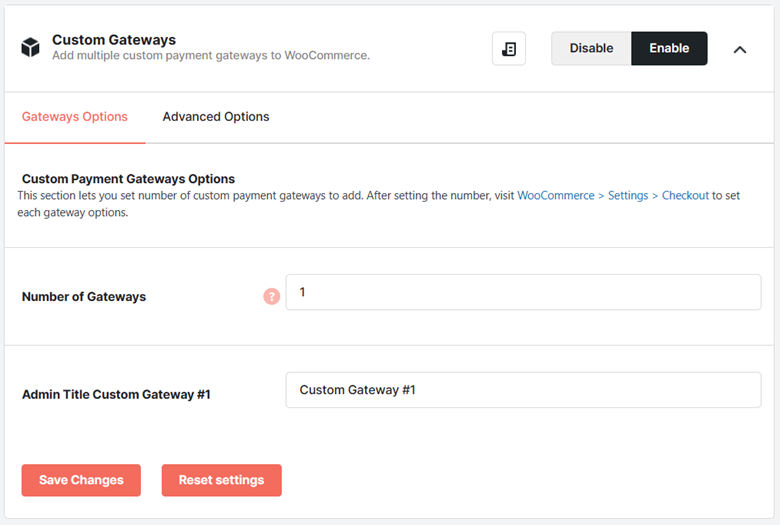Save Changes to the gateway settings
780x525 pixels.
[x=81, y=480]
